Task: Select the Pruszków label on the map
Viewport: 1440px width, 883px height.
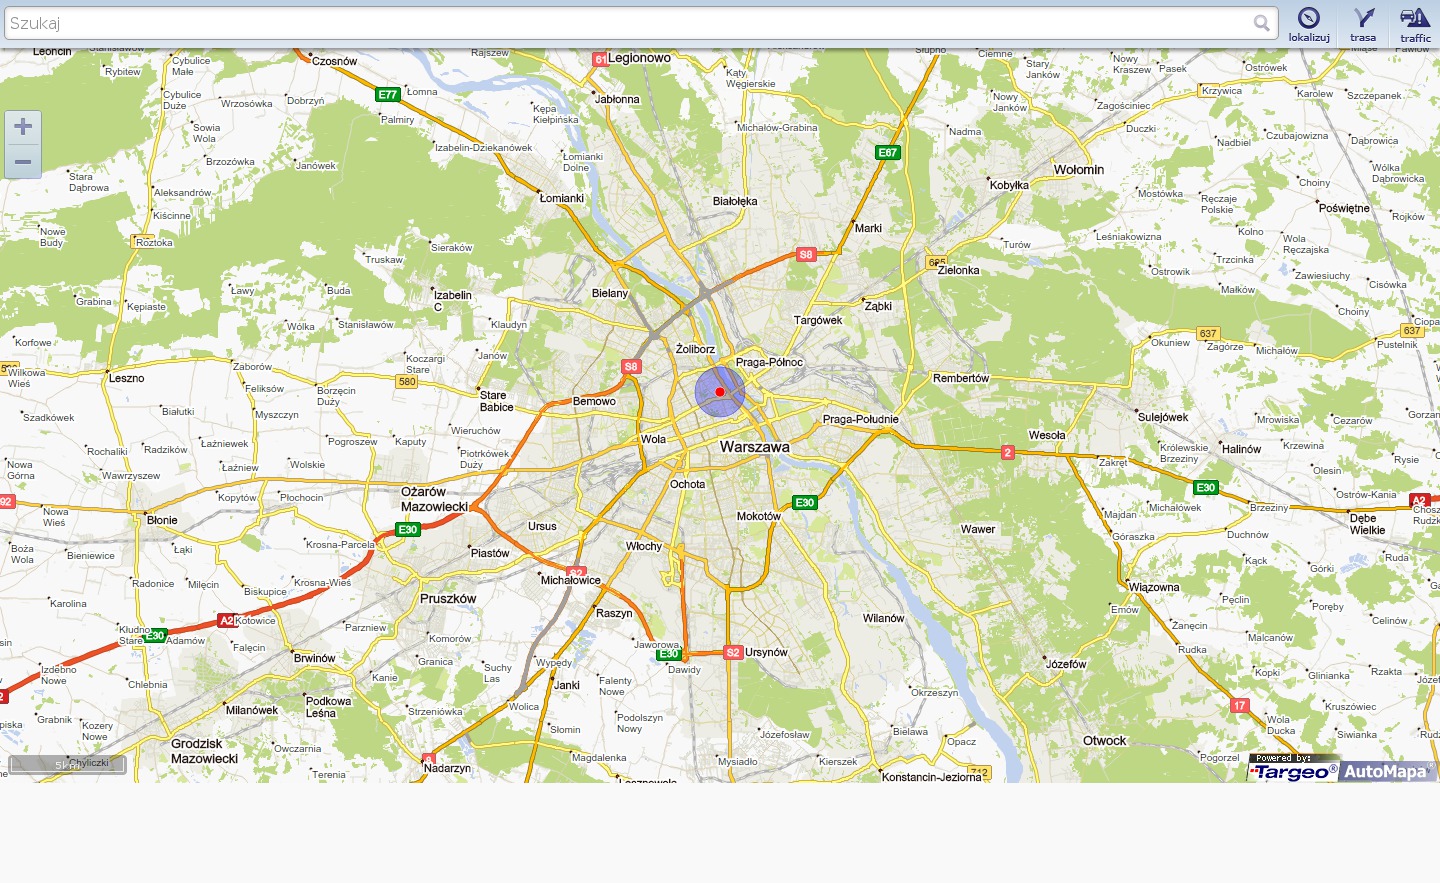Action: pos(448,599)
